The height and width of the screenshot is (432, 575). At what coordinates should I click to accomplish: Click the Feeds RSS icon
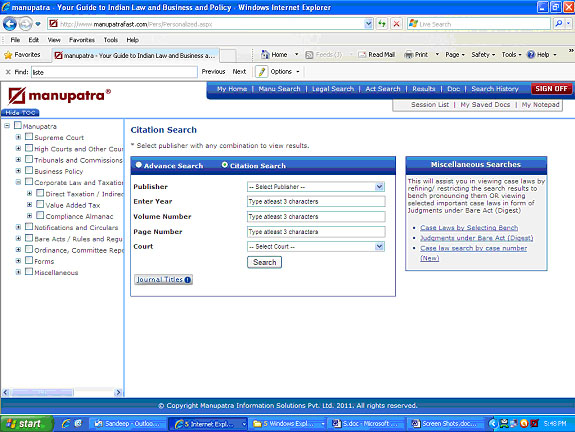point(309,55)
